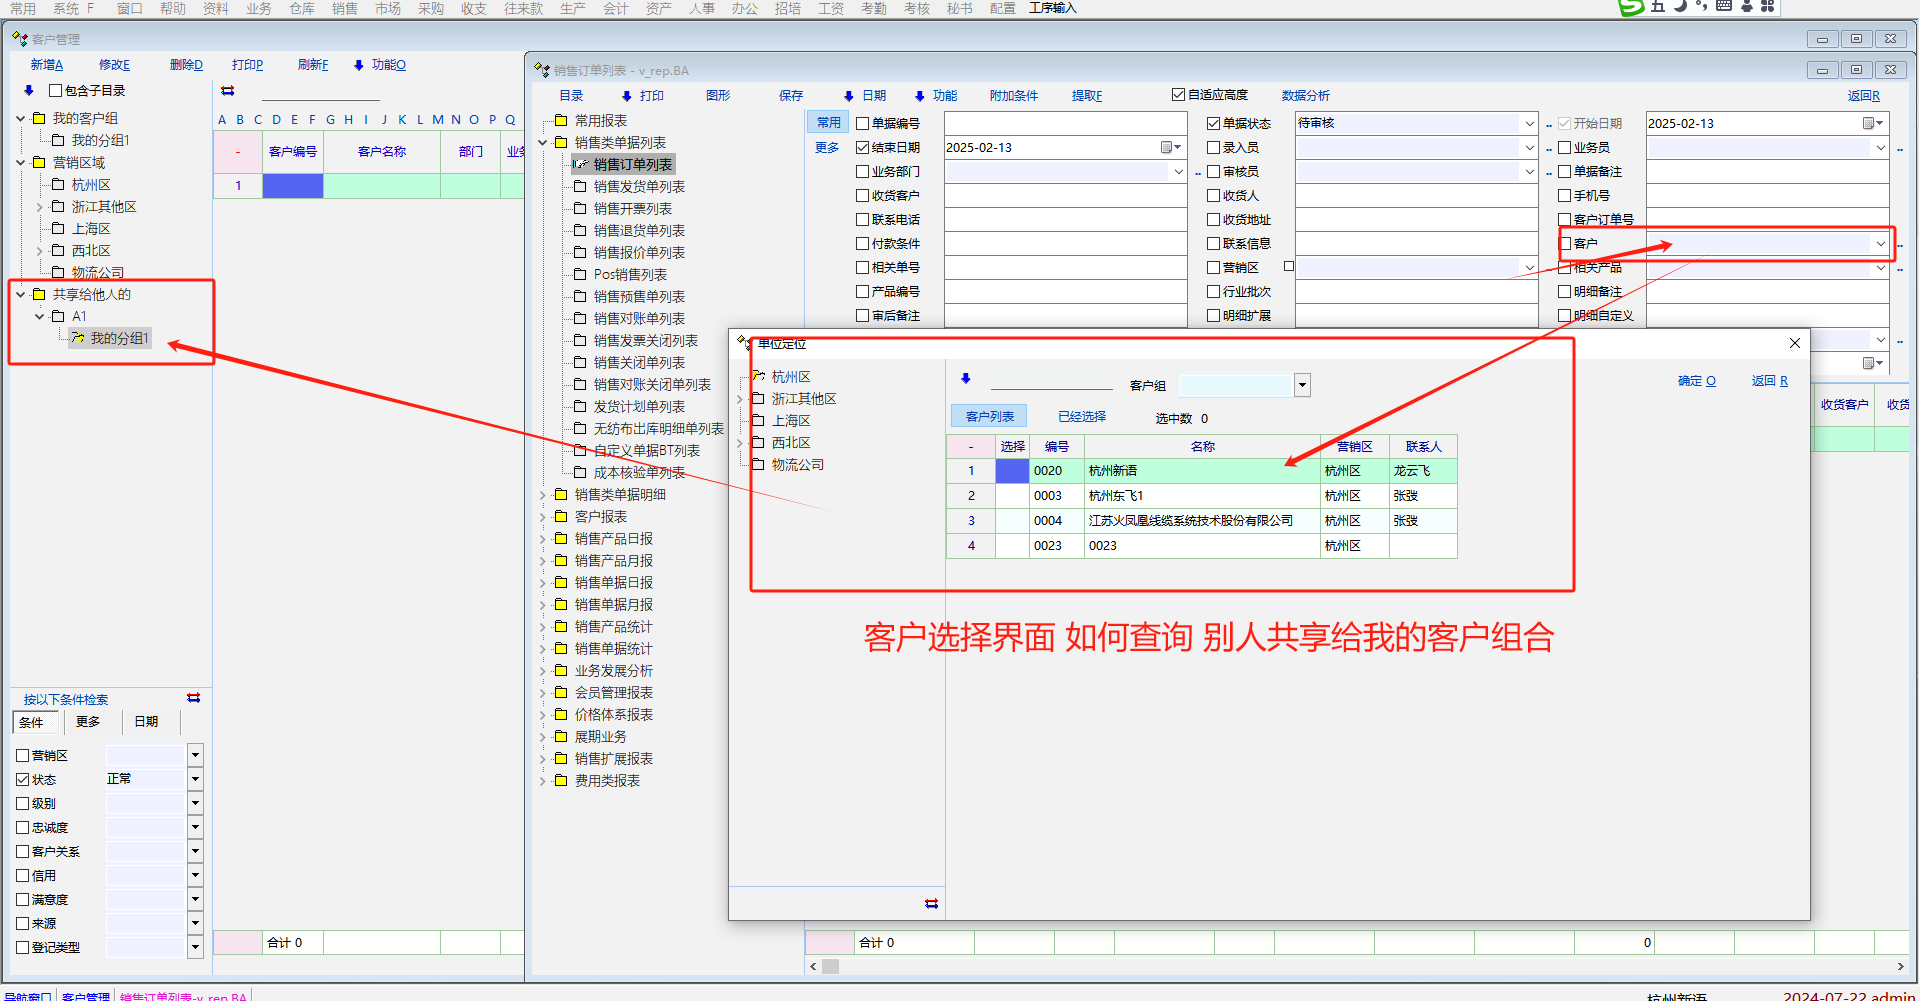The height and width of the screenshot is (1001, 1920).
Task: Uncheck the 自适应高度 checkbox
Action: click(1178, 95)
